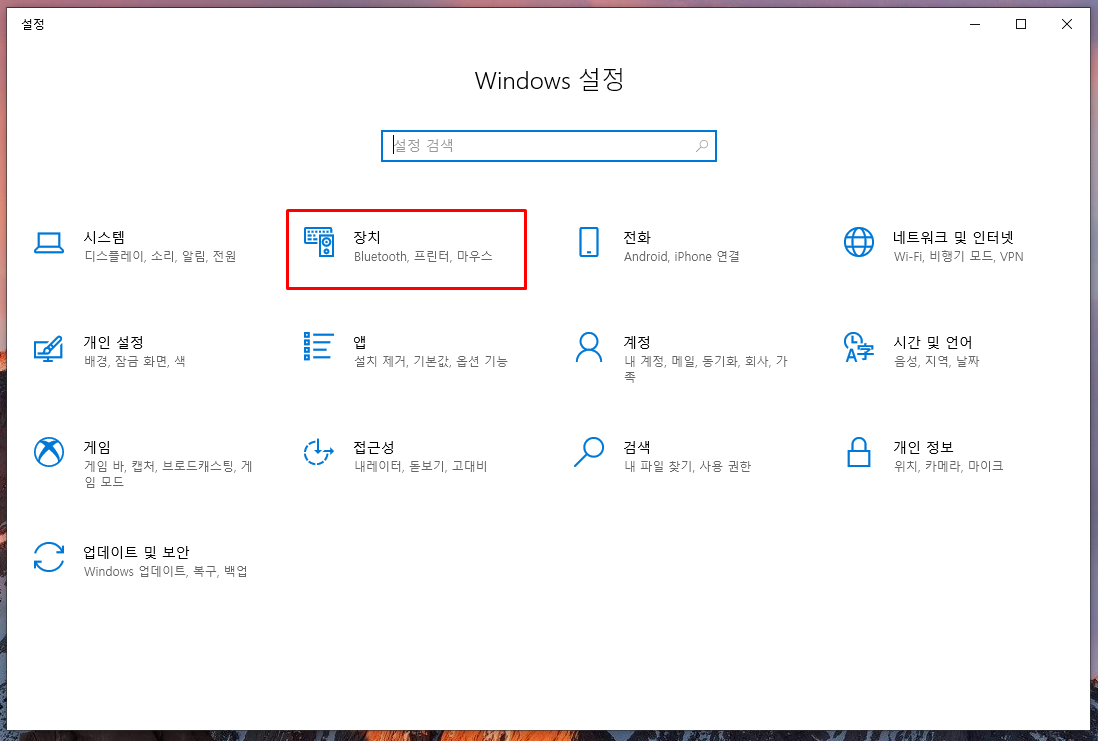Open the 개인 설정 paintbrush icon

[x=49, y=347]
